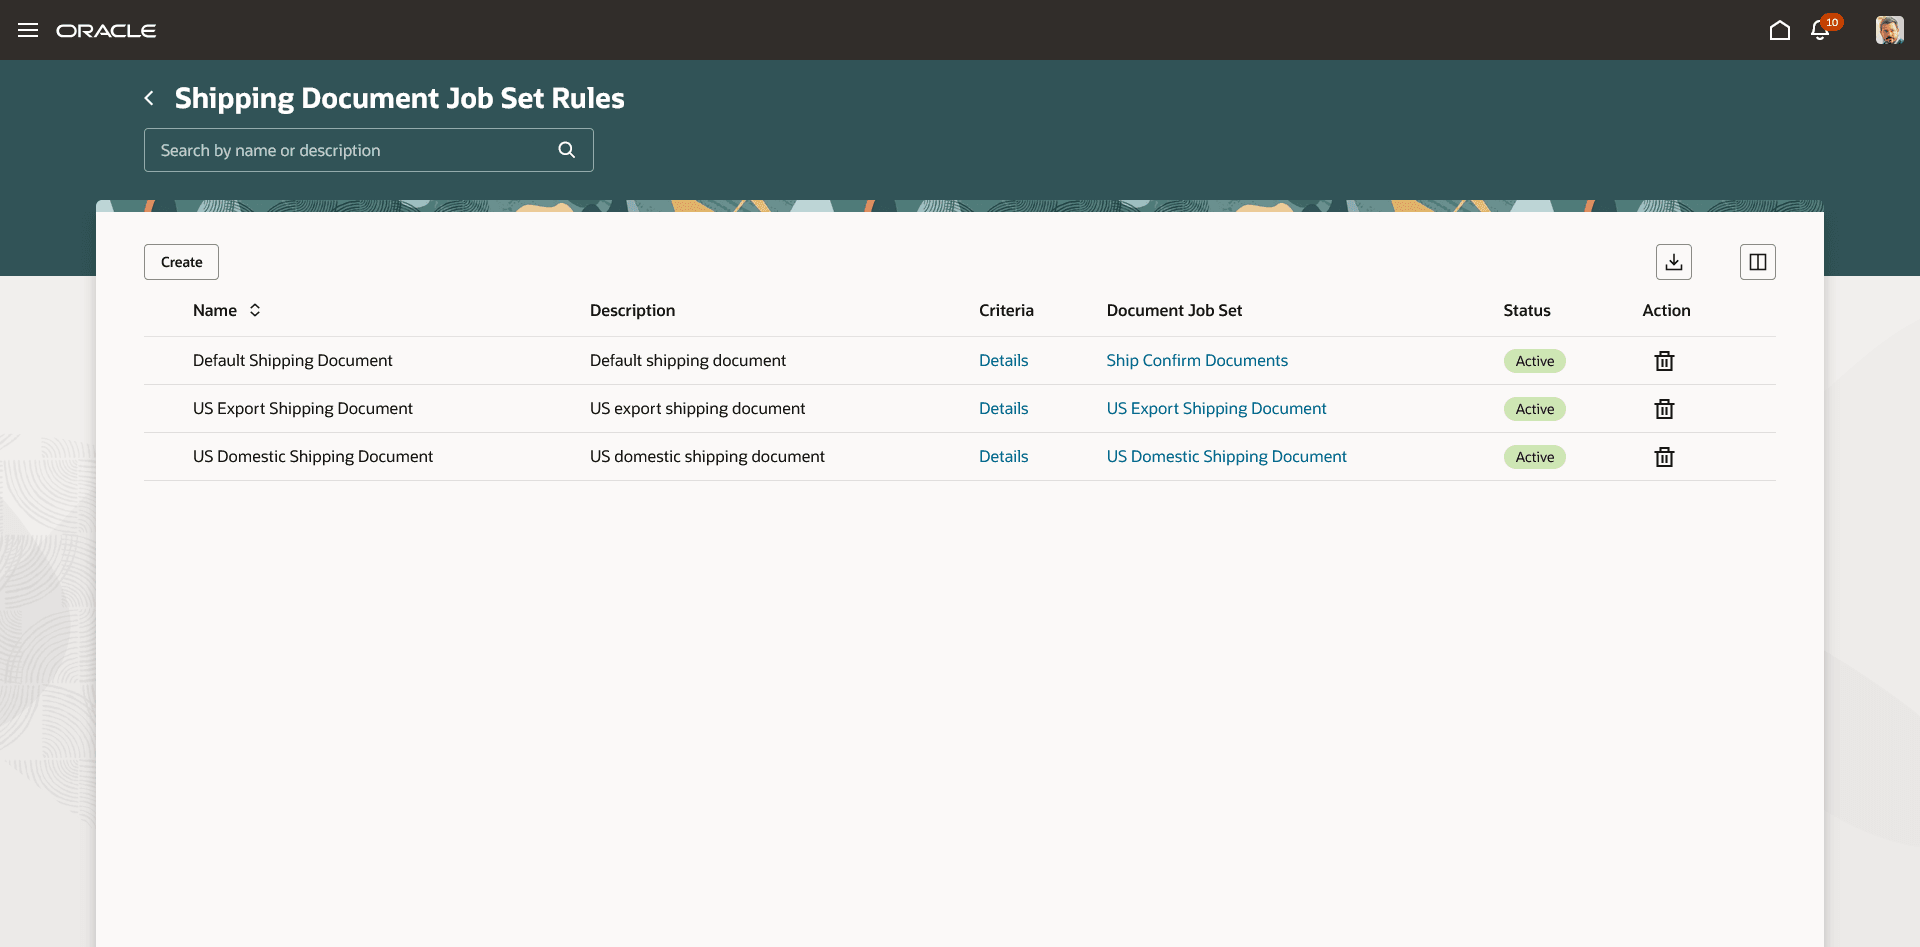Screen dimensions: 1920x947
Task: Open the user profile avatar menu
Action: click(1889, 30)
